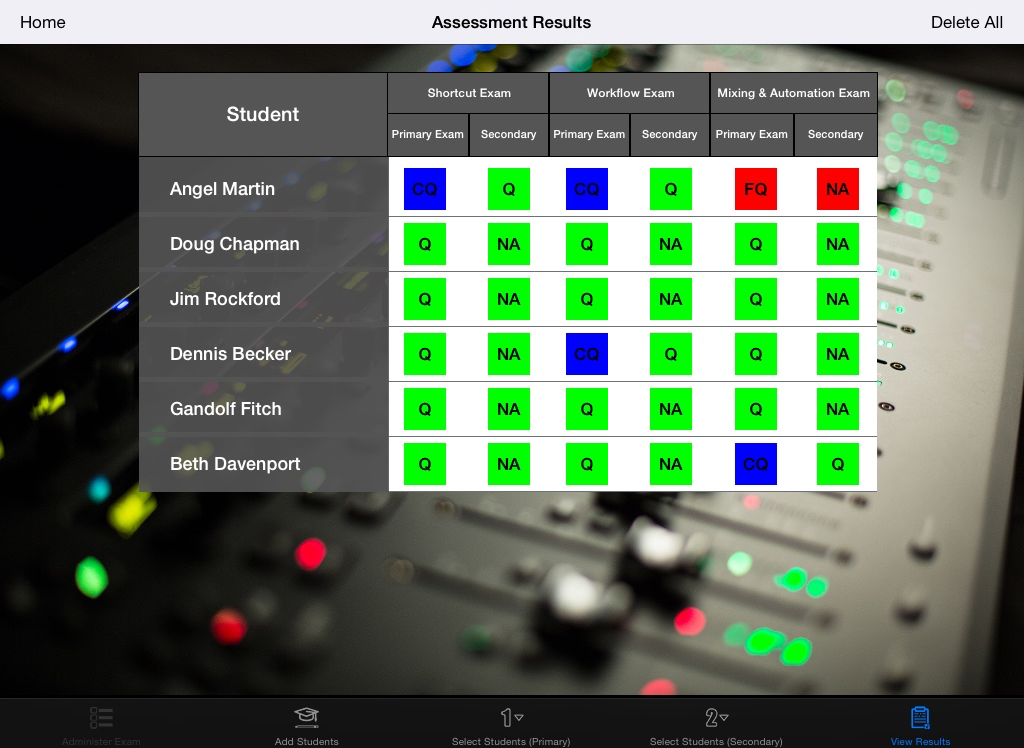Tap Beth Davenport's blue CQ Mixing result
Viewport: 1024px width, 748px height.
(755, 464)
